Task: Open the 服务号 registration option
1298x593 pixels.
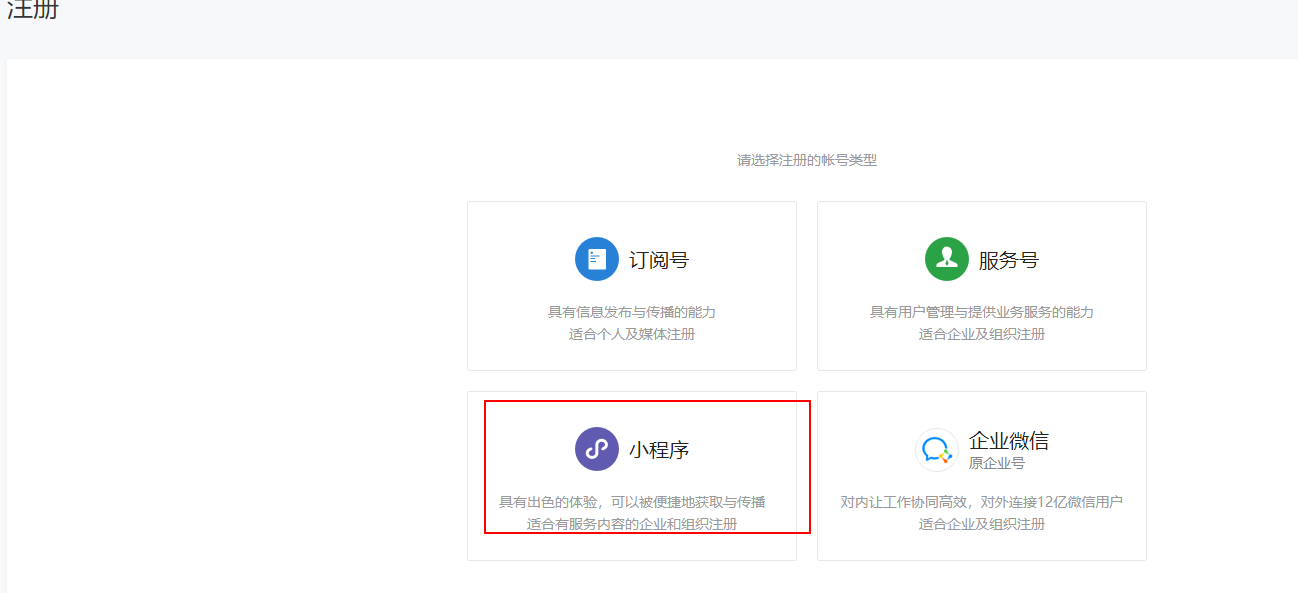Action: 981,285
